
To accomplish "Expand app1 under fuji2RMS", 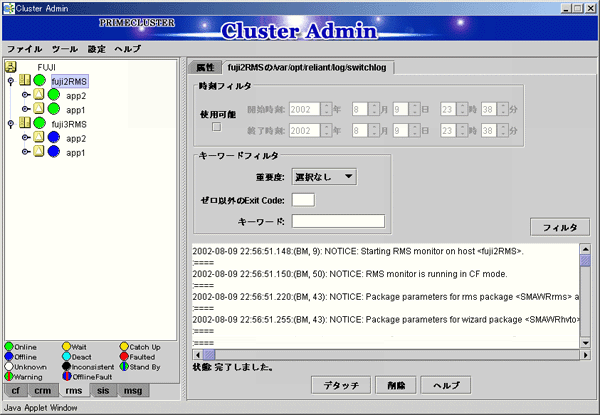I will (x=25, y=109).
